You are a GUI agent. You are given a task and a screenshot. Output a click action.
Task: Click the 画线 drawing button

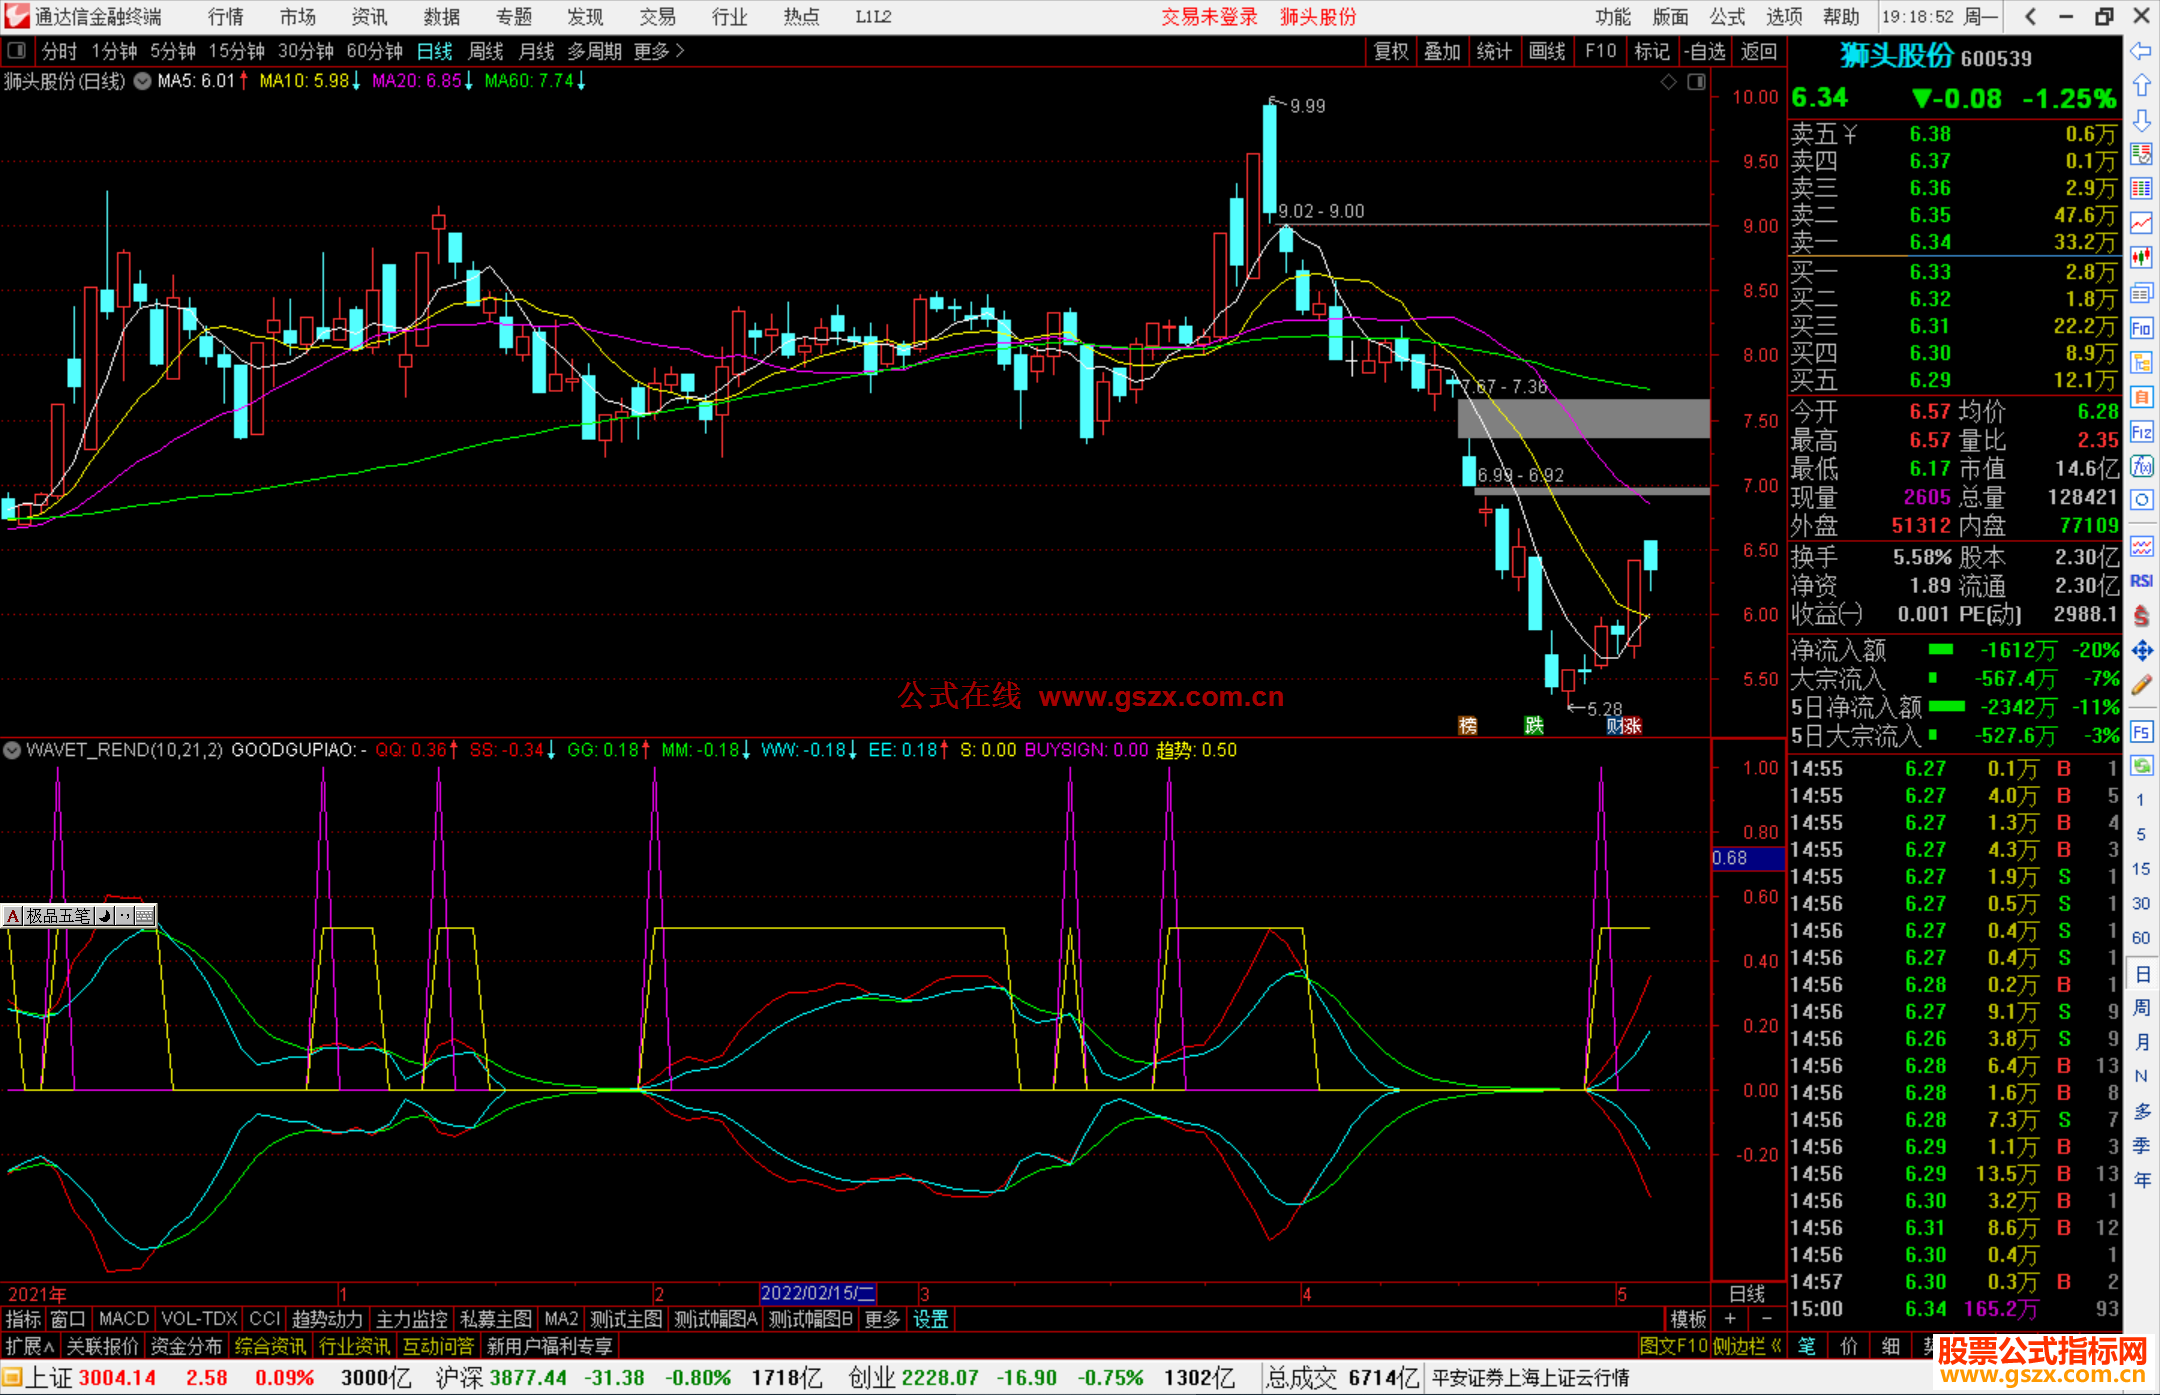(1547, 51)
